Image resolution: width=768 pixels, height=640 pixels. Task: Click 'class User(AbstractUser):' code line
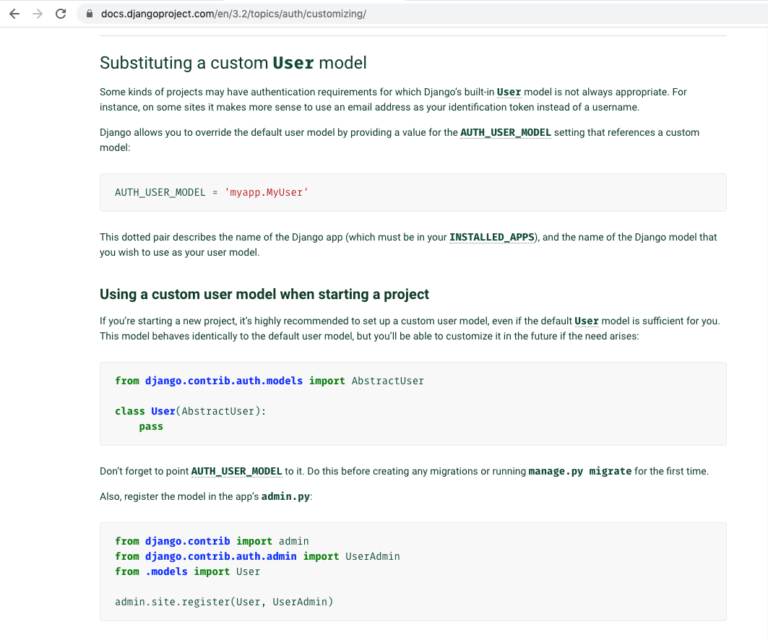191,411
